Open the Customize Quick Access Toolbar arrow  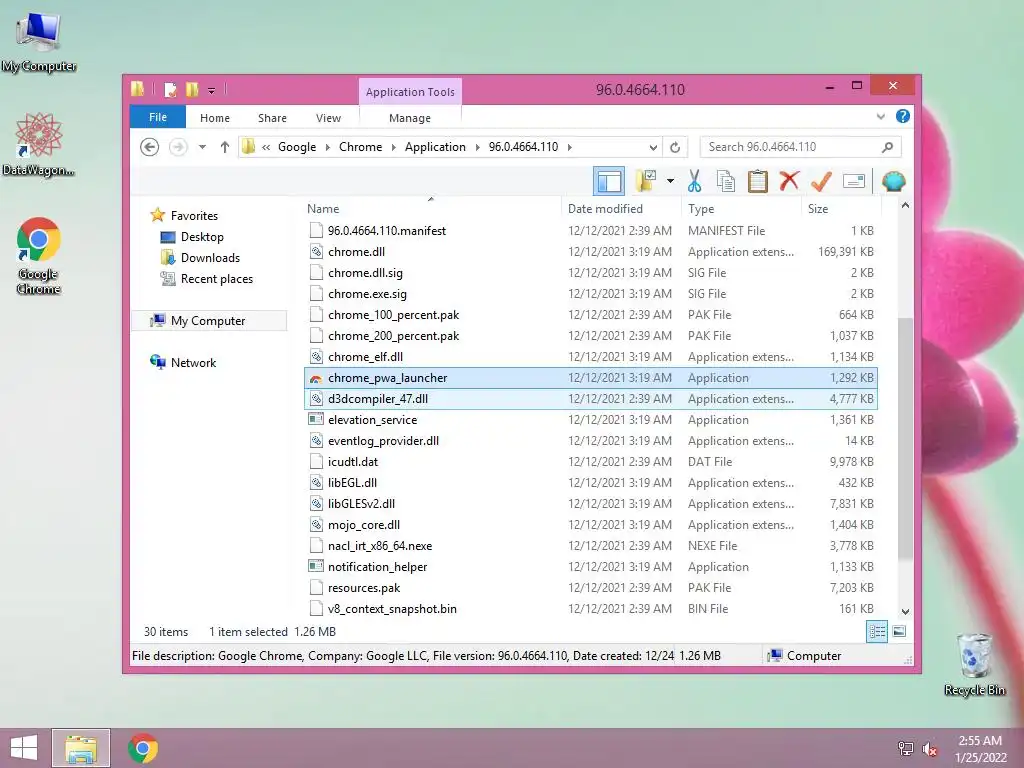coord(212,91)
